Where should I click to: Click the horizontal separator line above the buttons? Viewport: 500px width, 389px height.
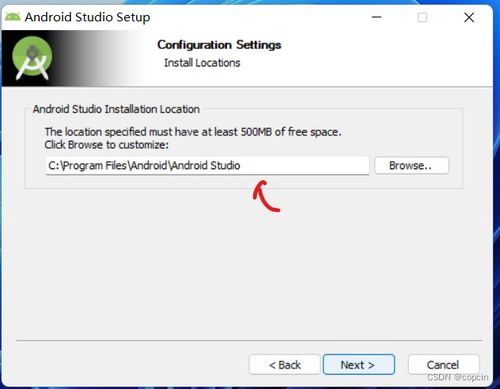(x=249, y=340)
